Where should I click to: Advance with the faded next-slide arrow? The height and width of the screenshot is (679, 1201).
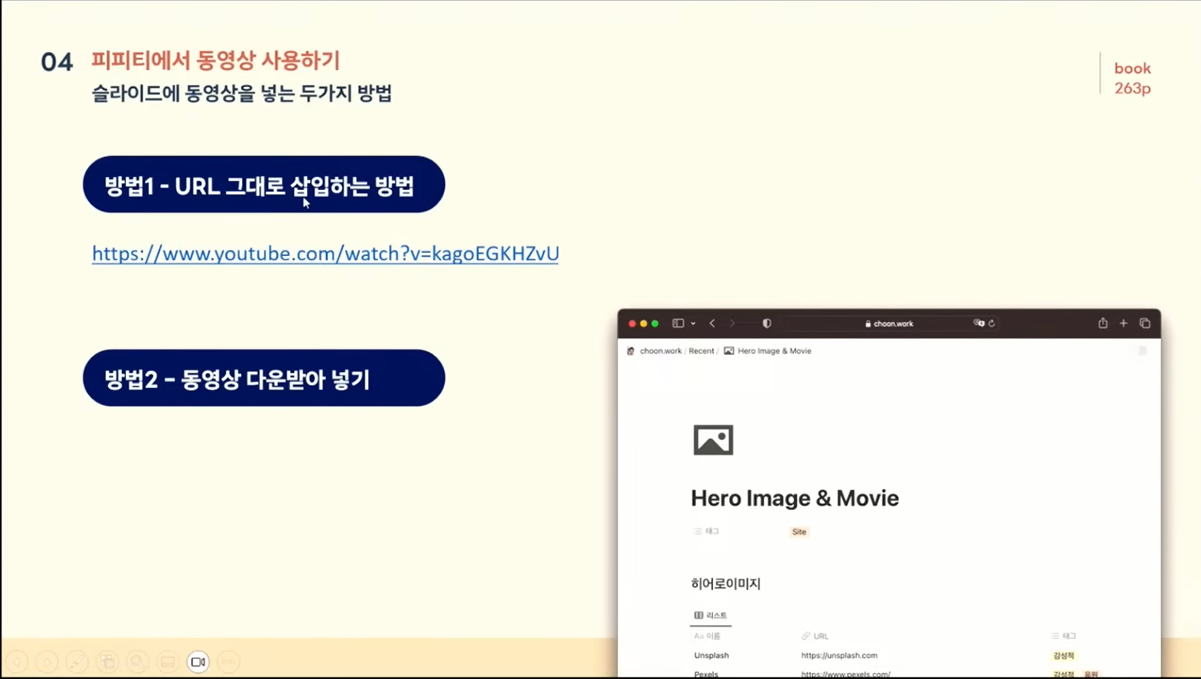click(x=47, y=662)
